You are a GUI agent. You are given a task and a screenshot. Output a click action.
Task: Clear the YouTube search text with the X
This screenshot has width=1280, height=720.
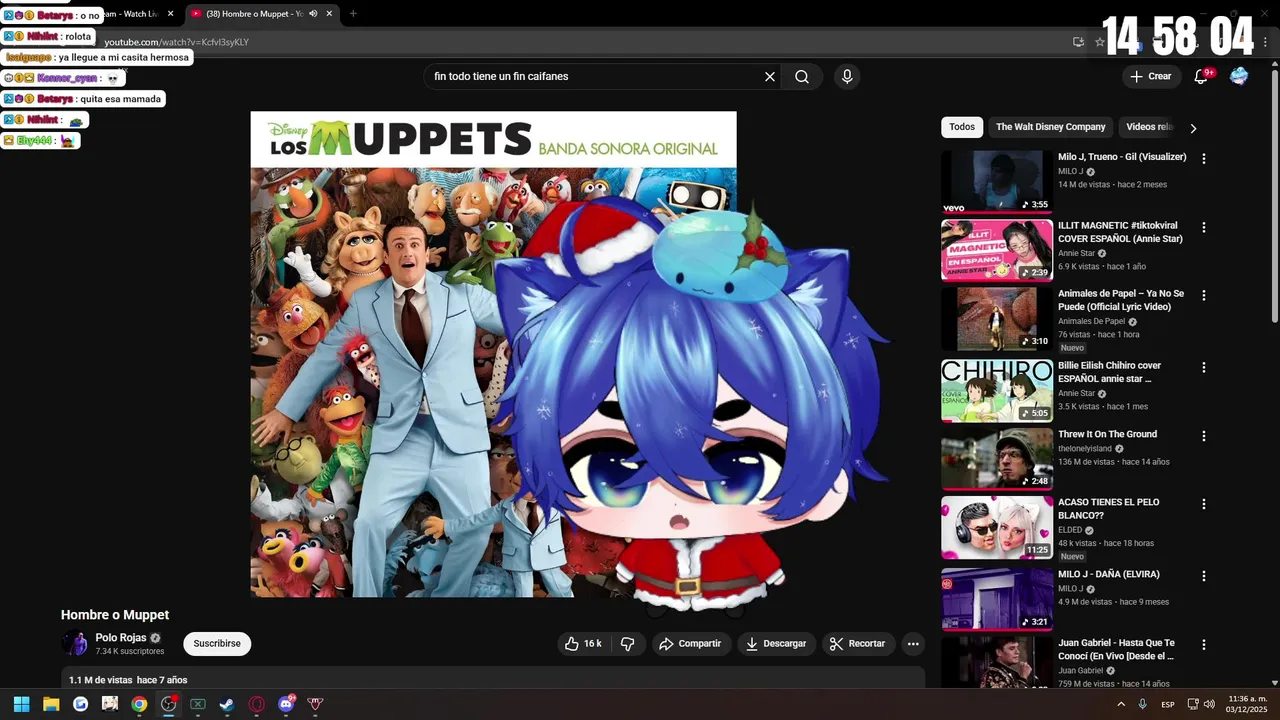click(770, 77)
